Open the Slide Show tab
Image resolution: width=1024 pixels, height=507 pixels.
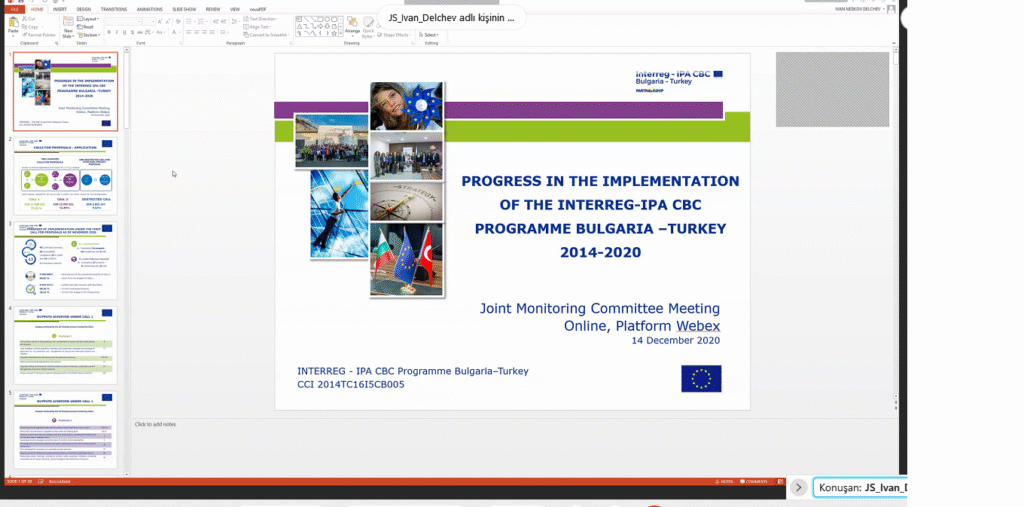coord(183,8)
